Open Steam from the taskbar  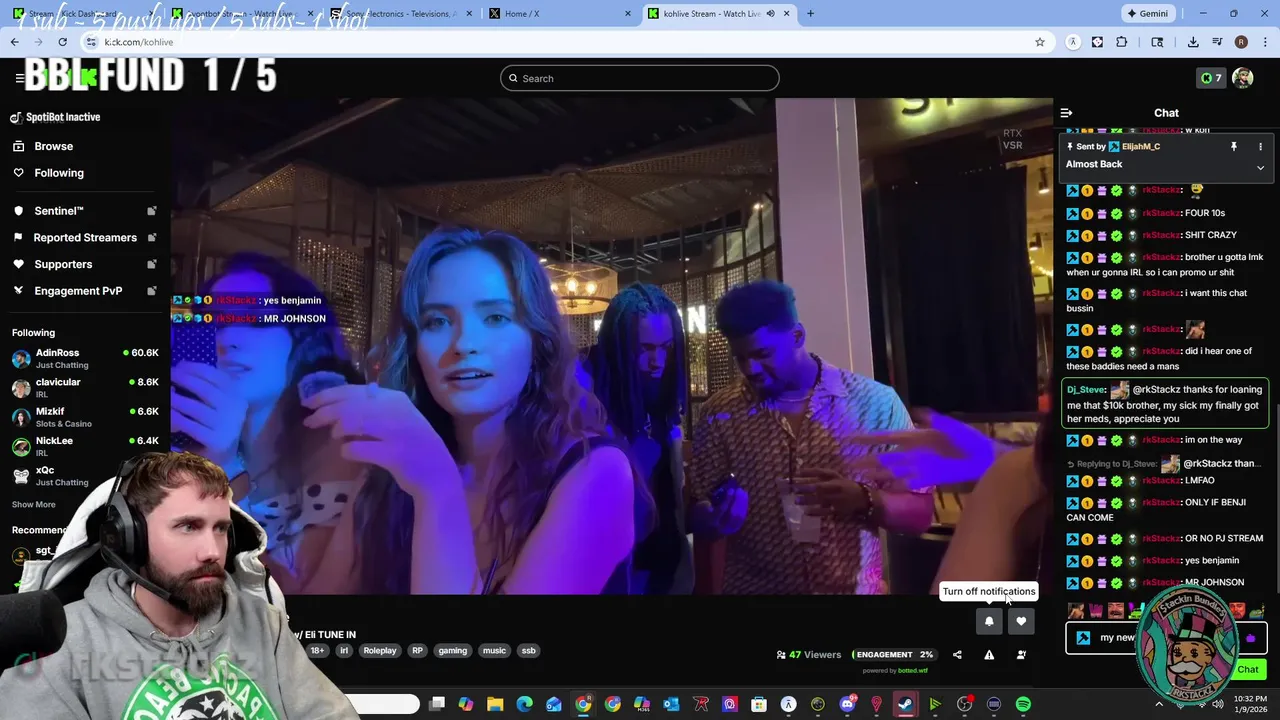pyautogui.click(x=906, y=705)
